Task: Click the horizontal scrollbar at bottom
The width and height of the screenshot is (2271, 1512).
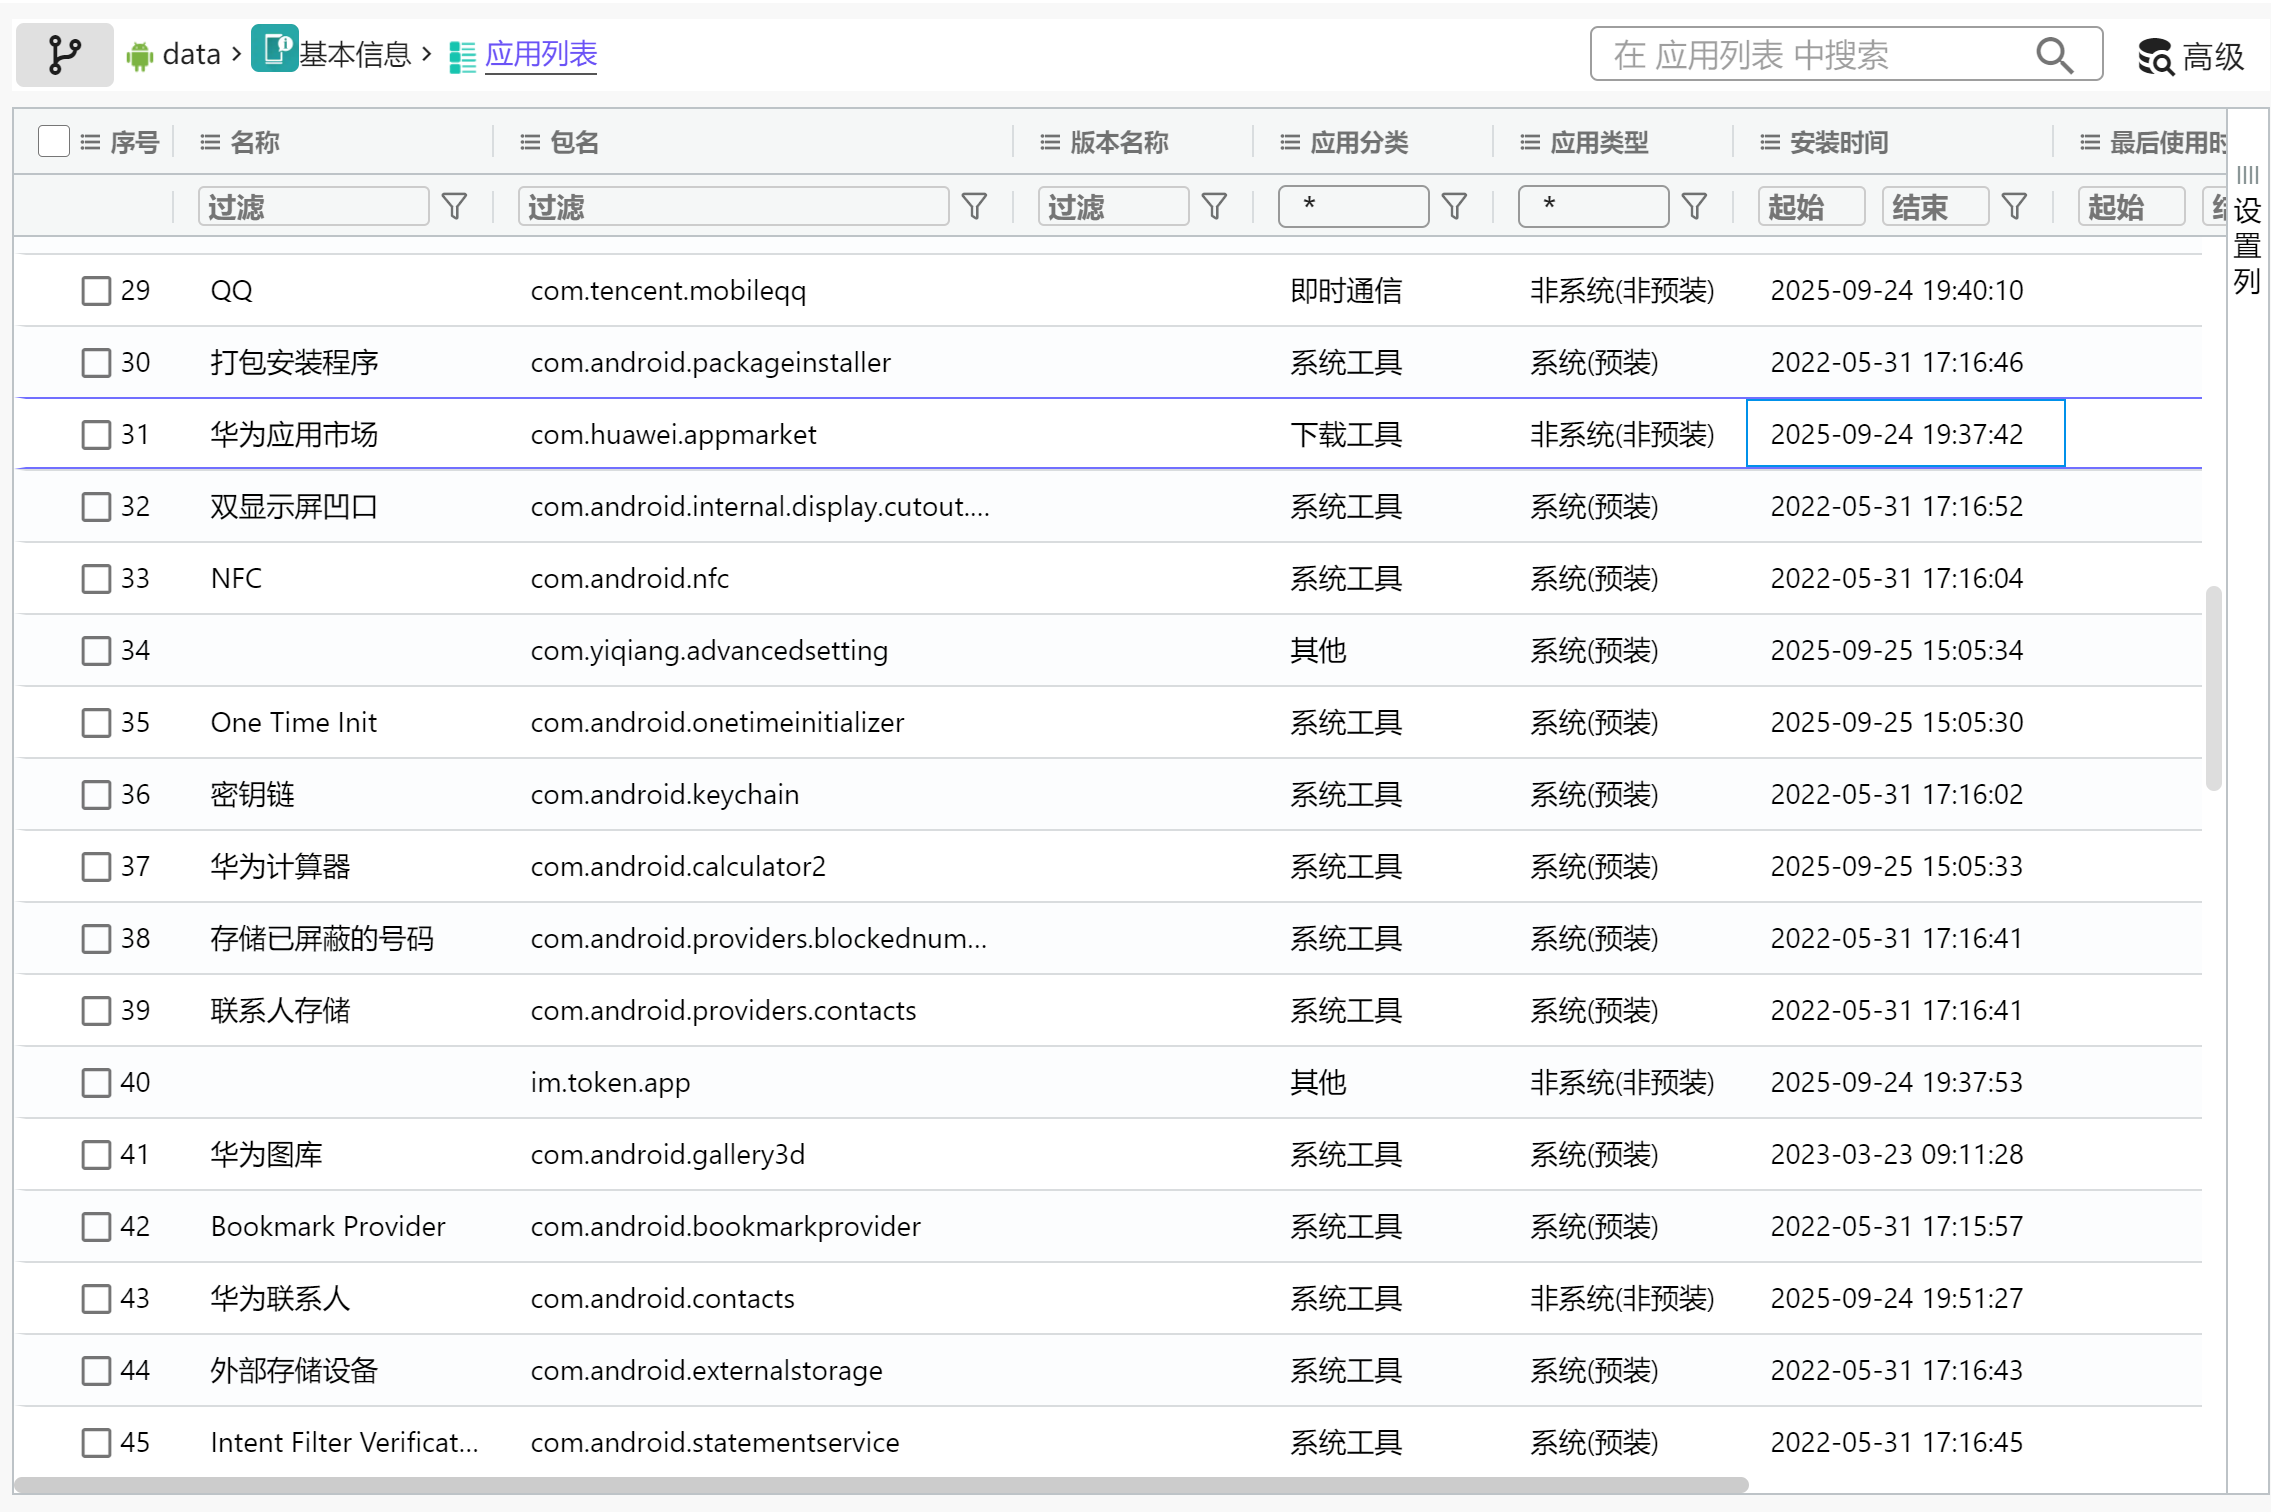Action: (x=880, y=1485)
